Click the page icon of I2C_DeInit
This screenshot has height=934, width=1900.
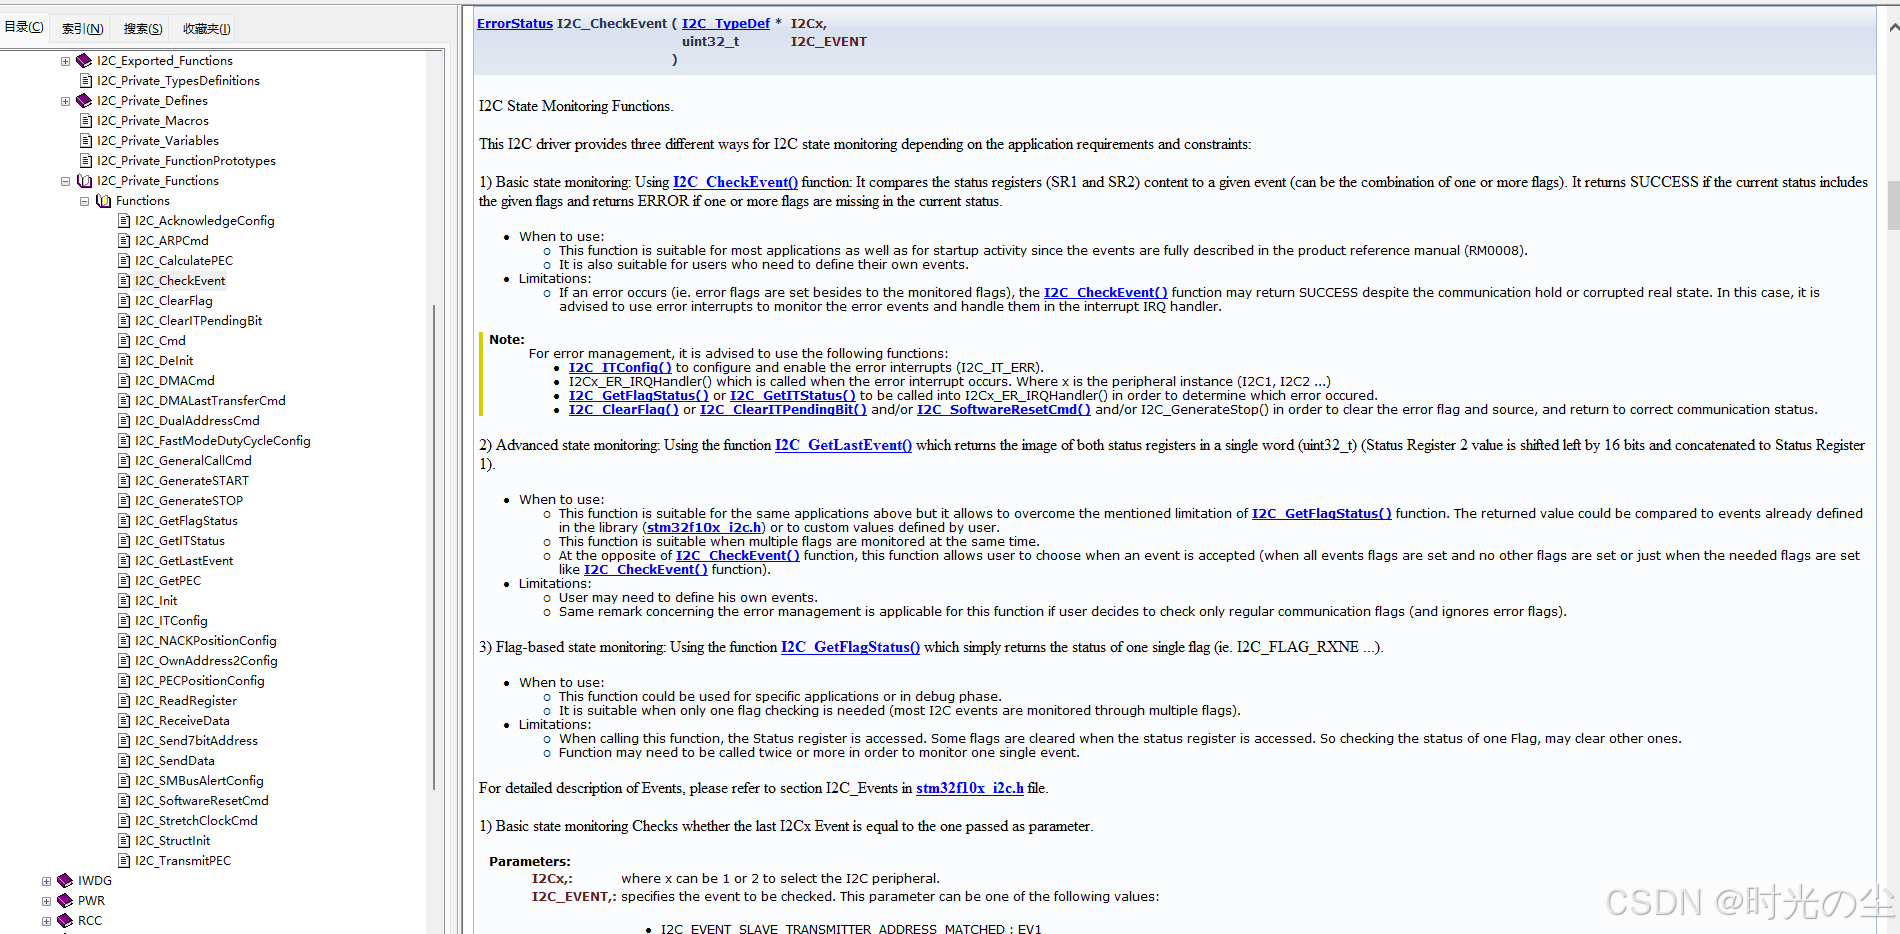tap(124, 361)
